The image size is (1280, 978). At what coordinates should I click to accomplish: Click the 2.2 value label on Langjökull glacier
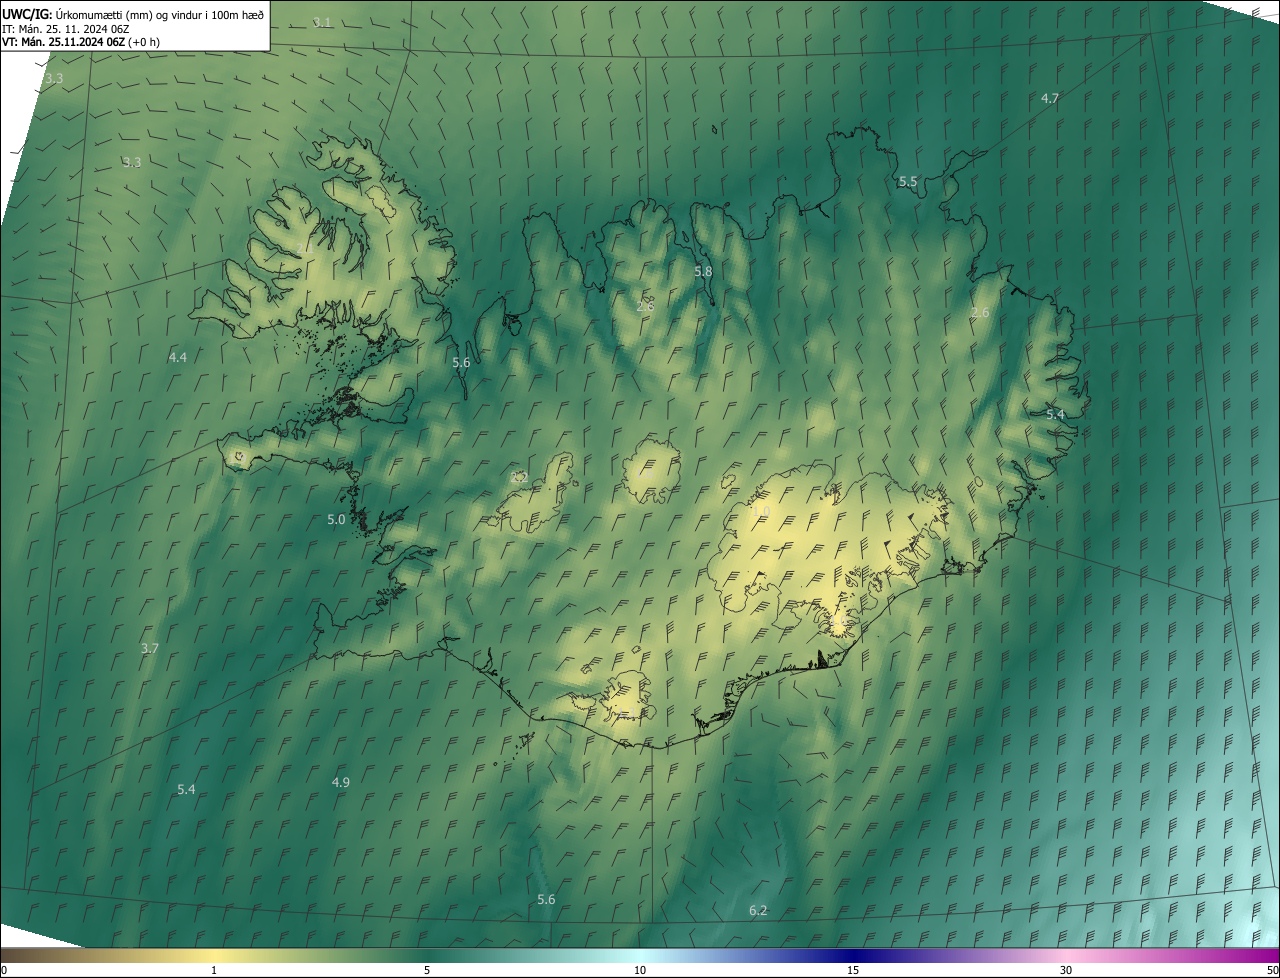[x=519, y=477]
